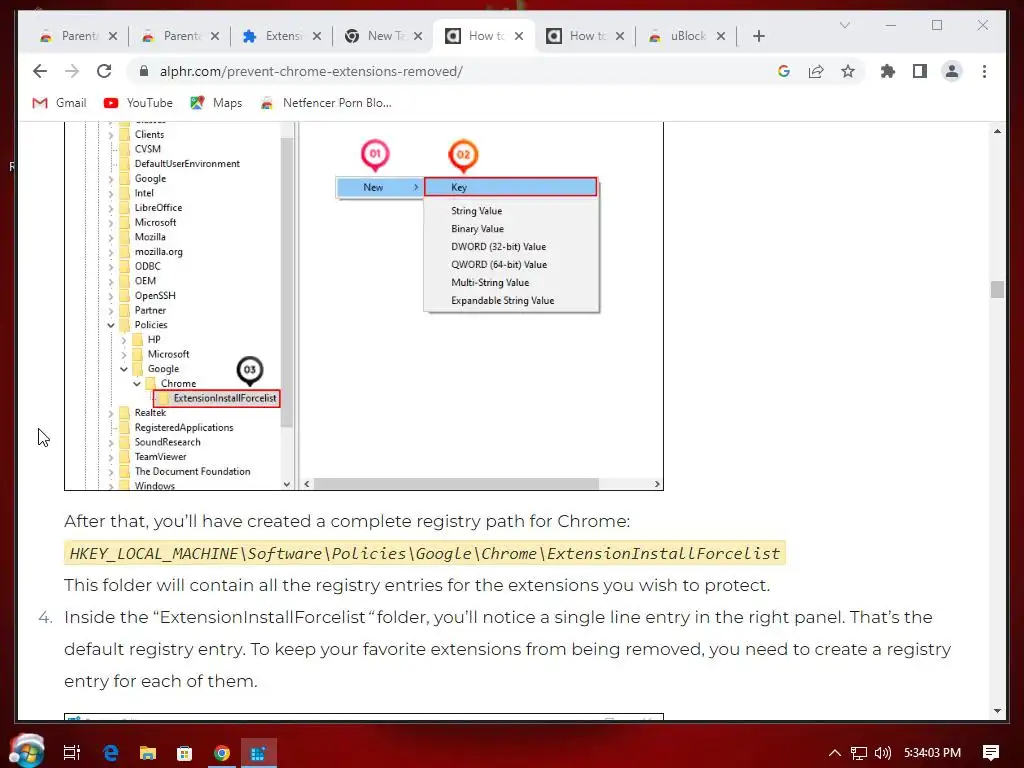This screenshot has height=768, width=1024.
Task: Go forward with the forward arrow
Action: [x=72, y=71]
